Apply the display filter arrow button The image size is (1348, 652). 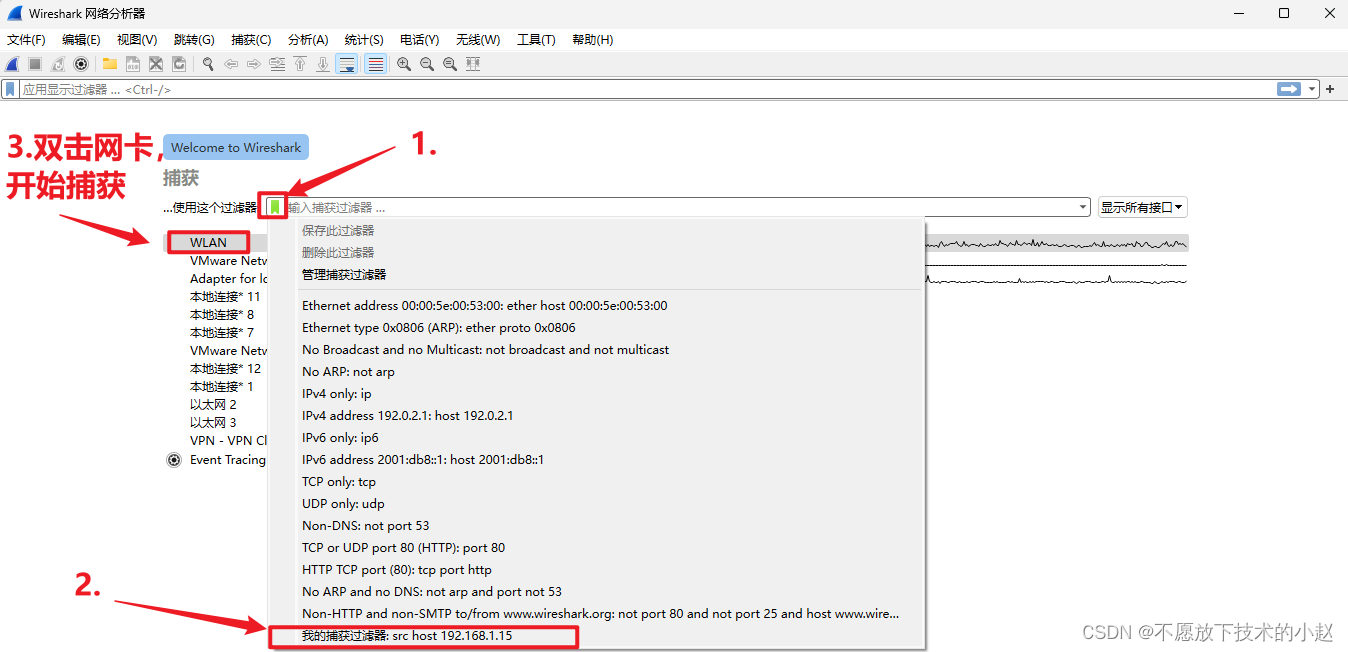[x=1289, y=89]
